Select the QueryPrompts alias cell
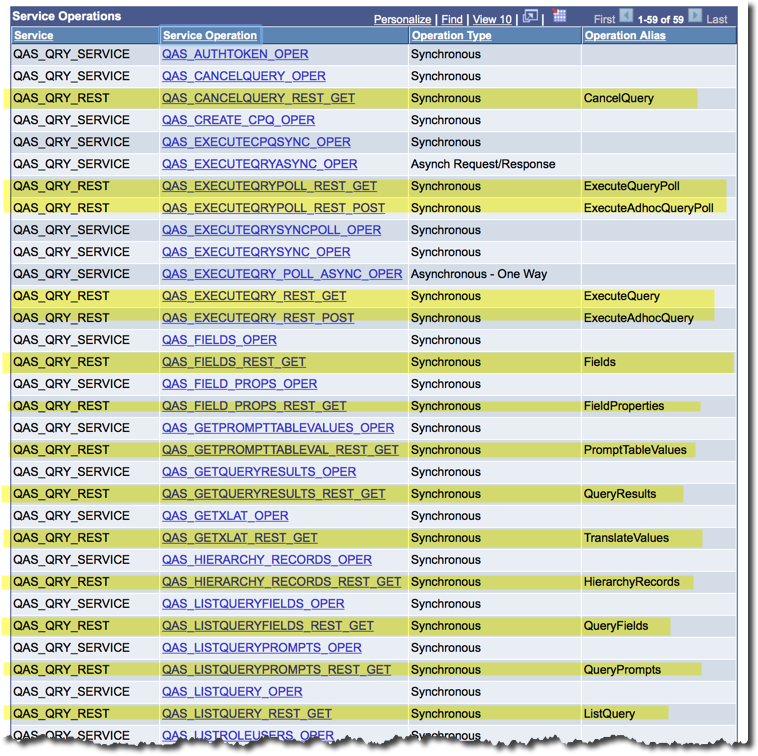The width and height of the screenshot is (758, 756). click(x=658, y=670)
